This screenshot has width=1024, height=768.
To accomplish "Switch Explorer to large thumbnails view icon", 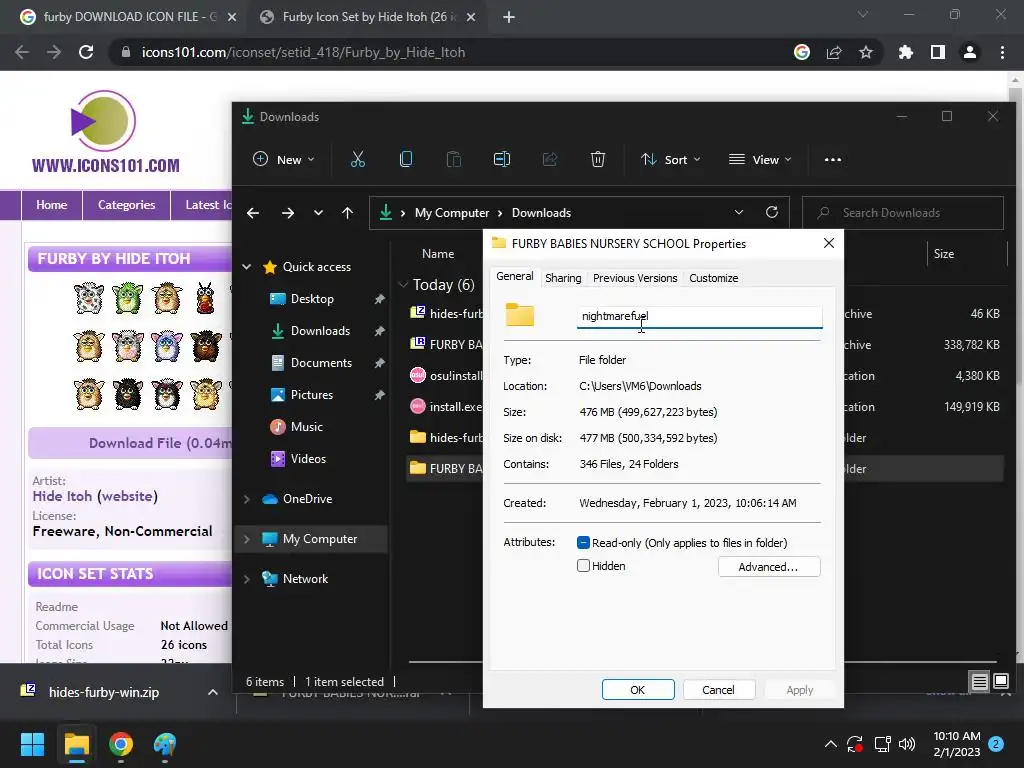I will 1000,682.
